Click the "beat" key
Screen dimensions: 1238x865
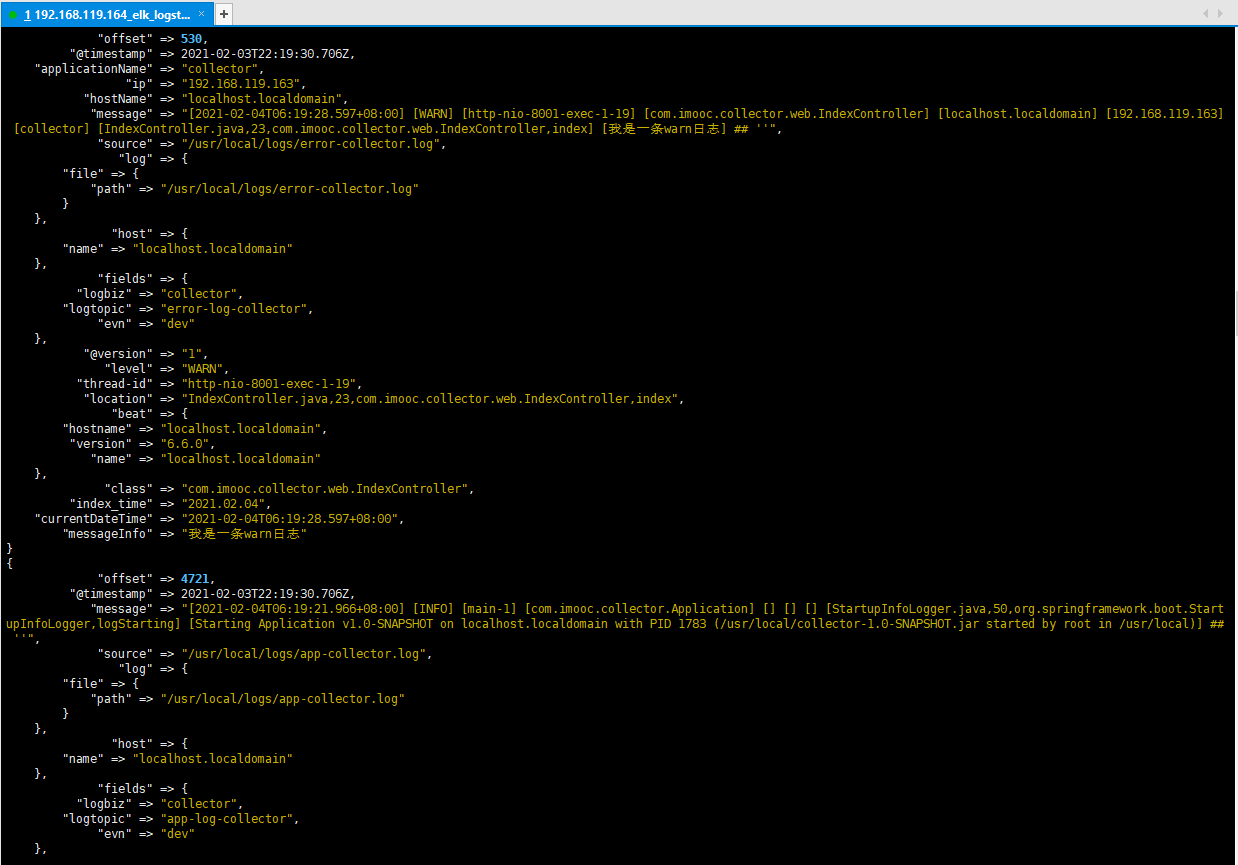(132, 414)
